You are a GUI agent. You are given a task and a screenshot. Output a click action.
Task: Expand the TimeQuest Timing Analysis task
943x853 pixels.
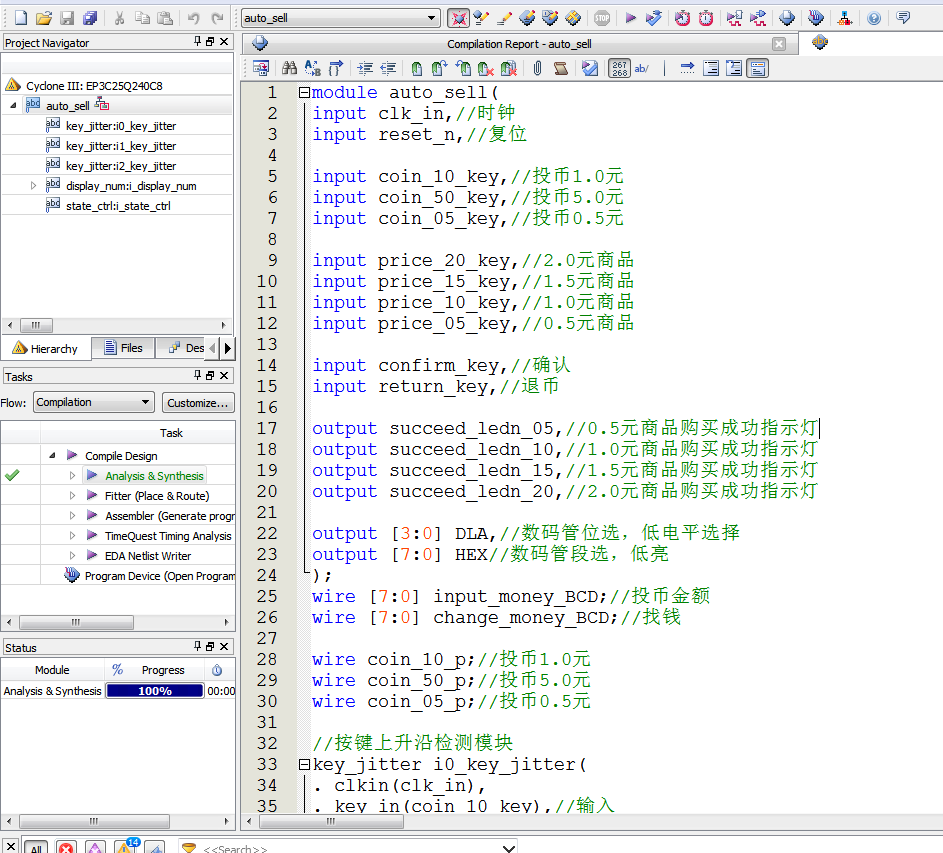point(73,535)
